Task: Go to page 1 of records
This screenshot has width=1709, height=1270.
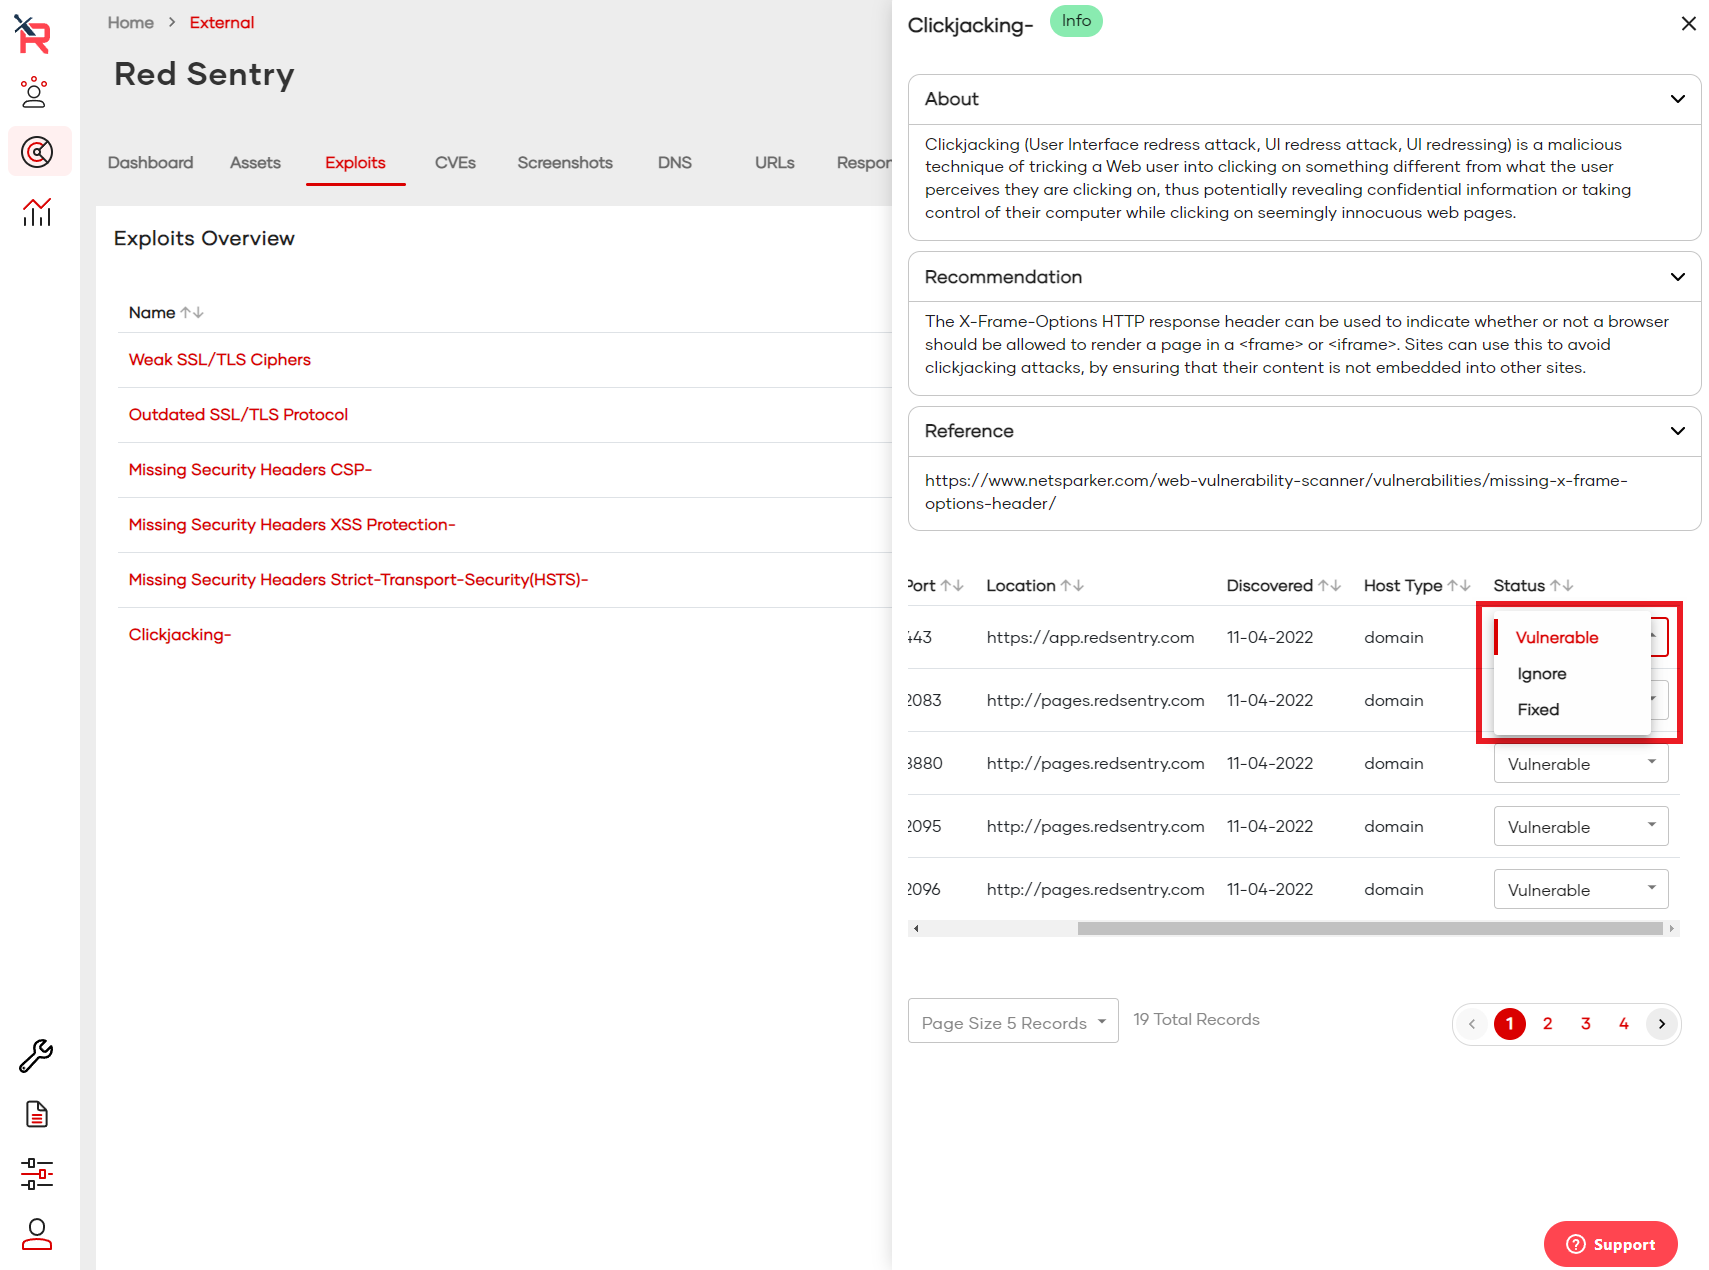Action: pyautogui.click(x=1510, y=1024)
